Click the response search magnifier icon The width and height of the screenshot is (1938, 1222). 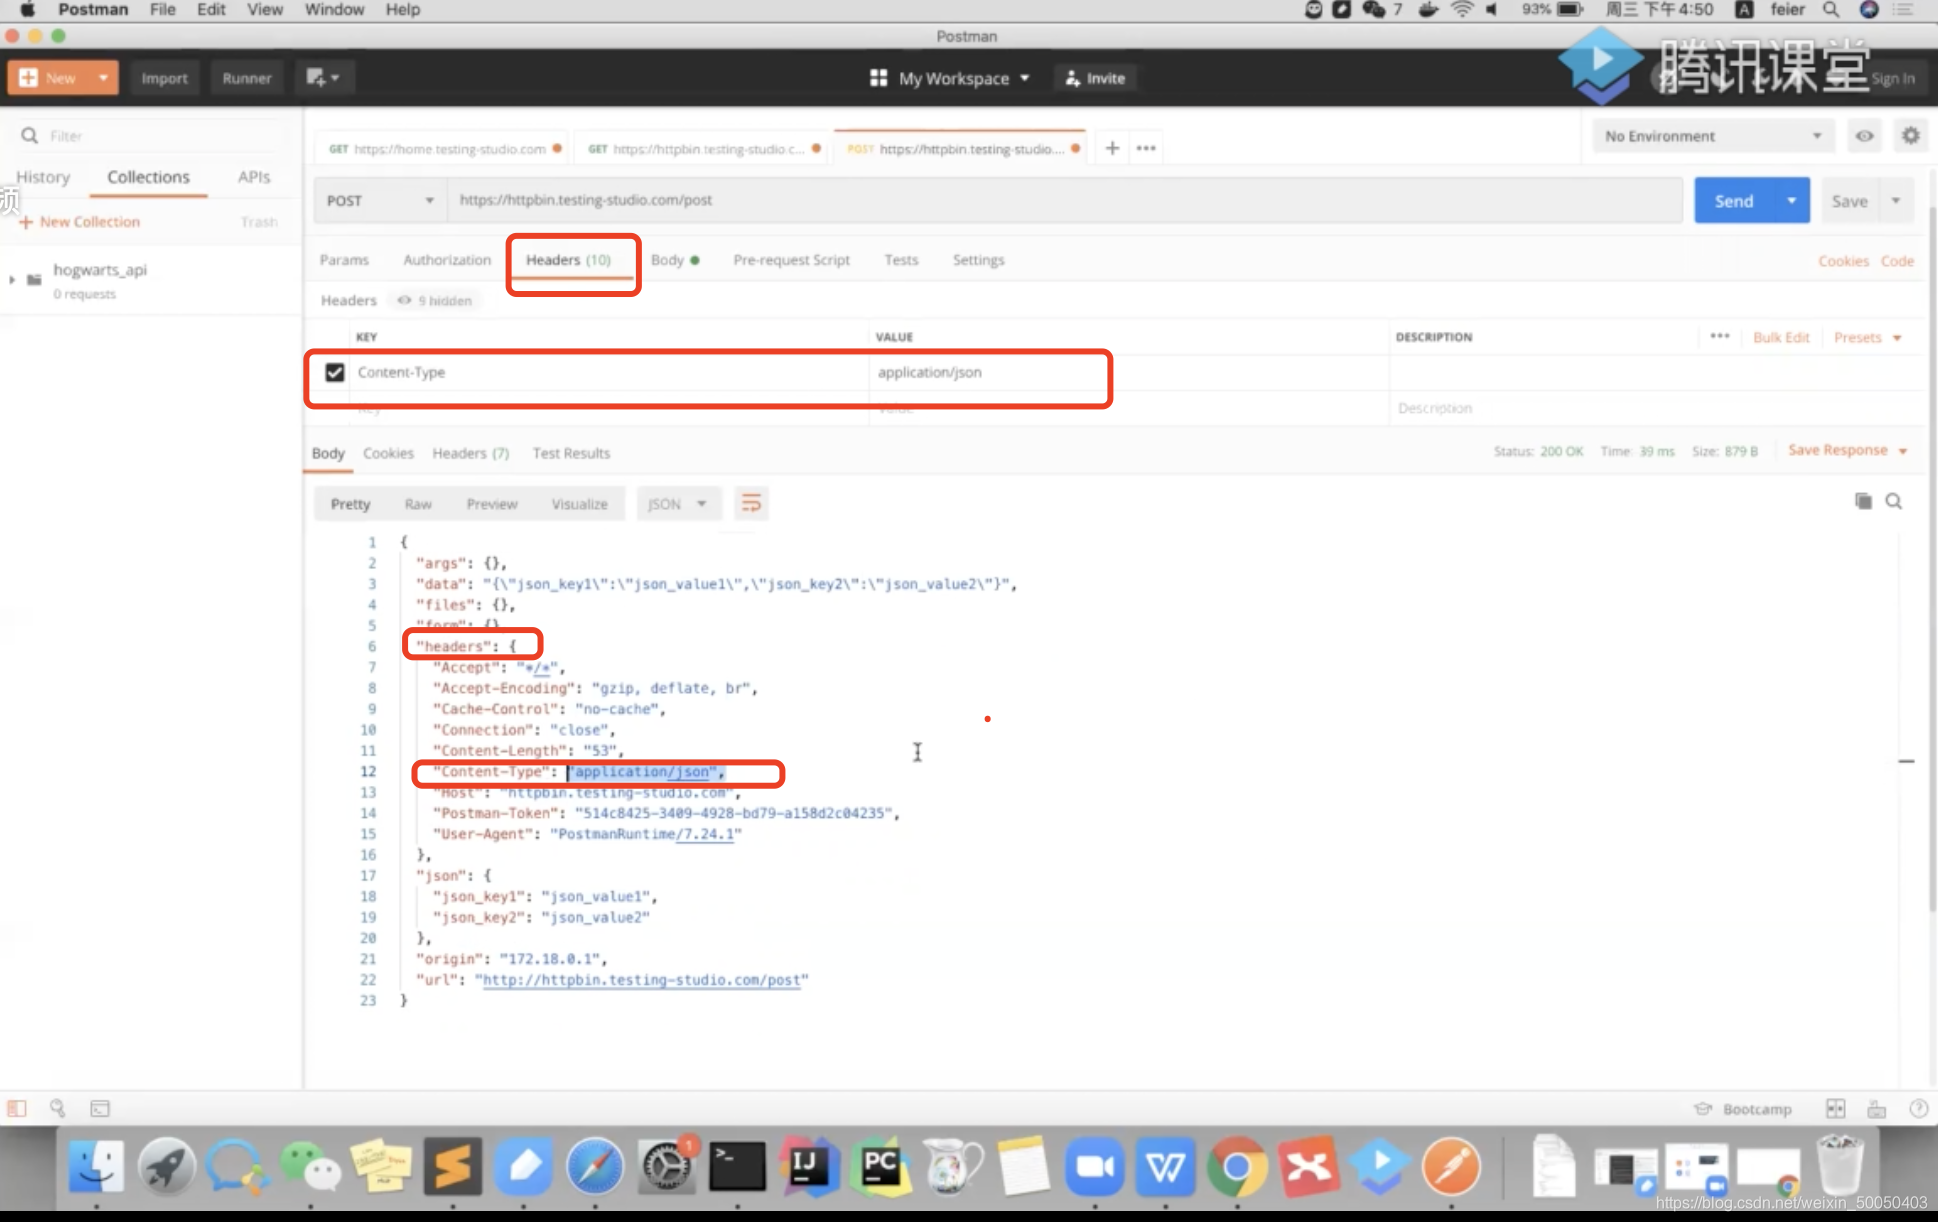(1894, 501)
